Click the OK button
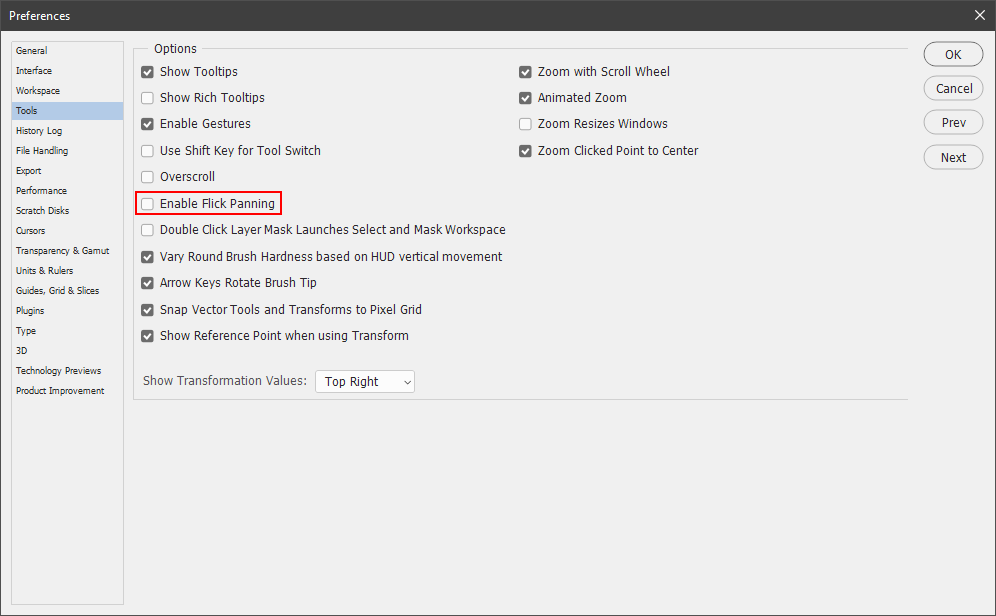Image resolution: width=996 pixels, height=616 pixels. 953,55
